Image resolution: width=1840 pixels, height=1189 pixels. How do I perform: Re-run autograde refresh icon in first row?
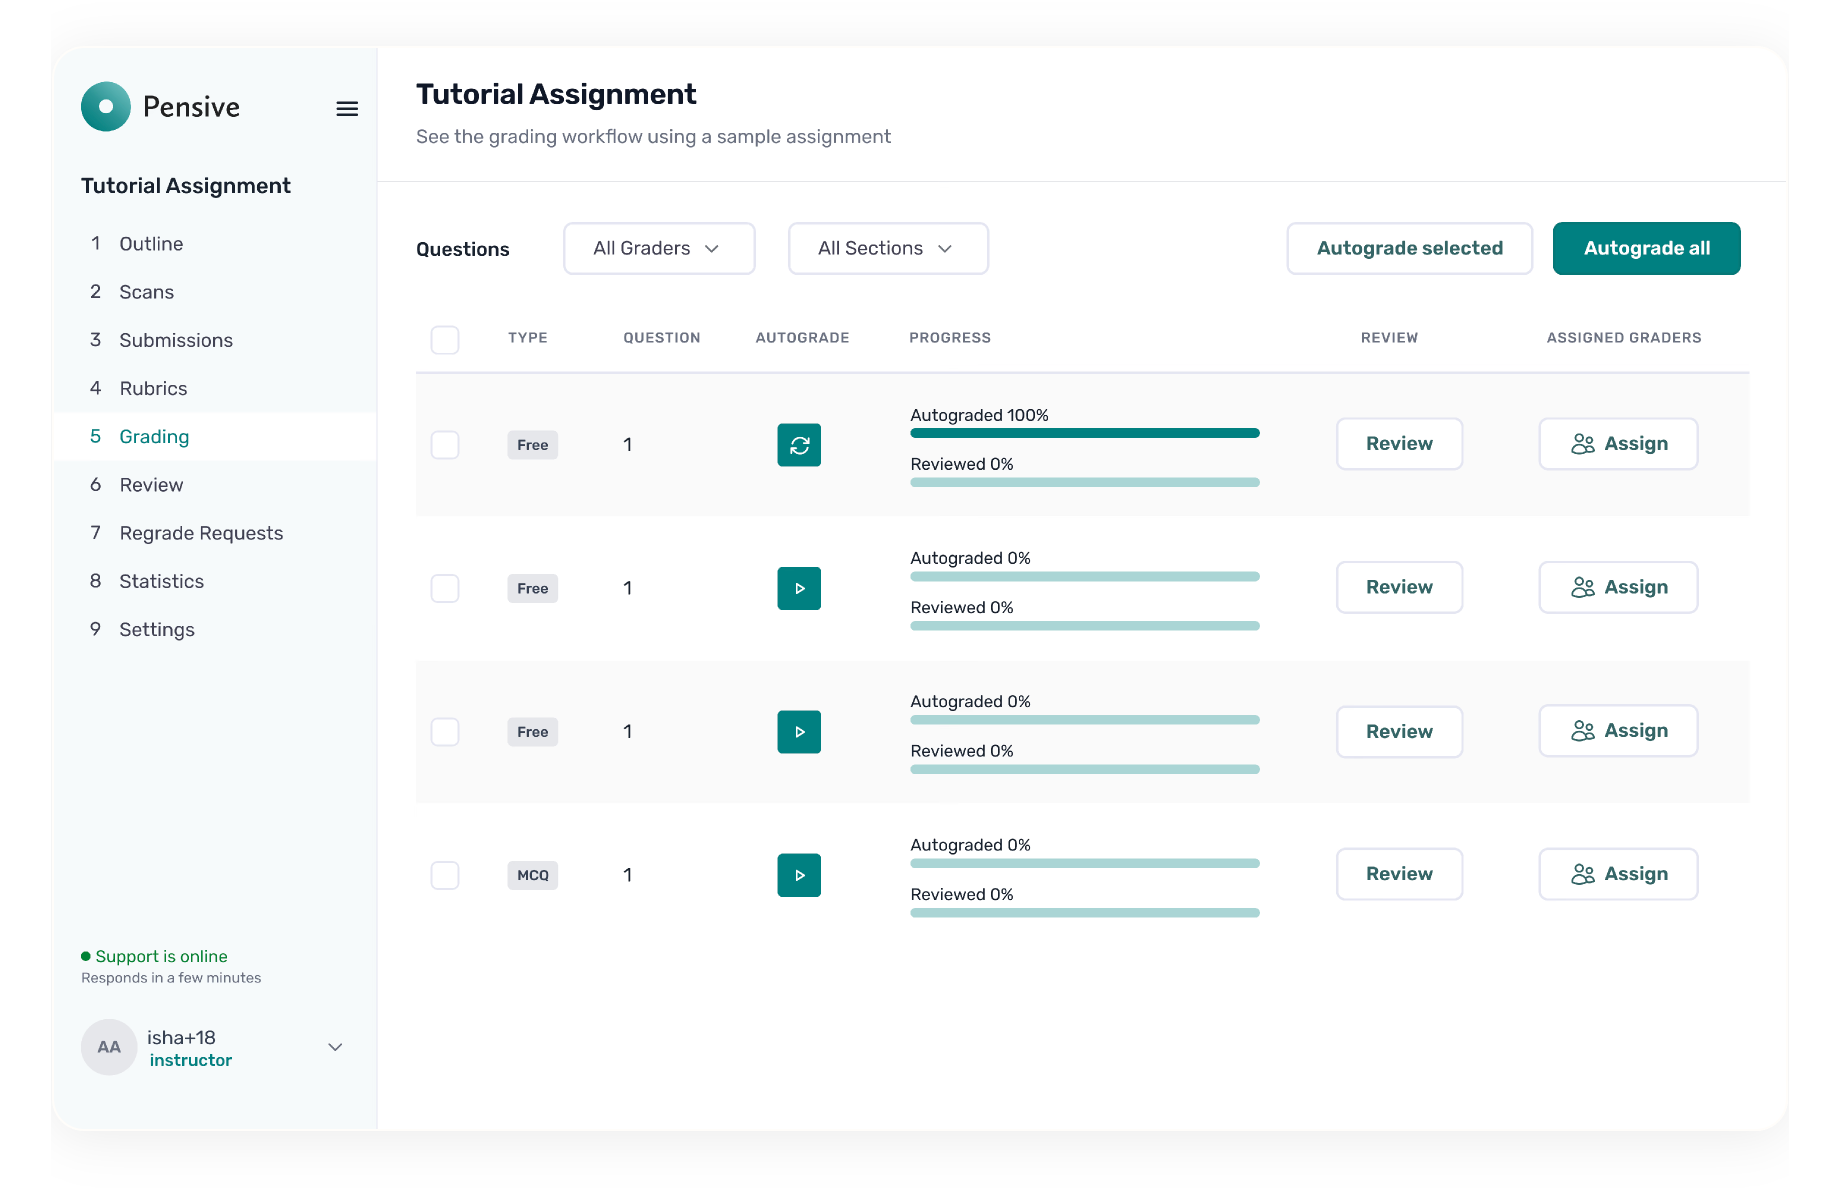point(799,445)
